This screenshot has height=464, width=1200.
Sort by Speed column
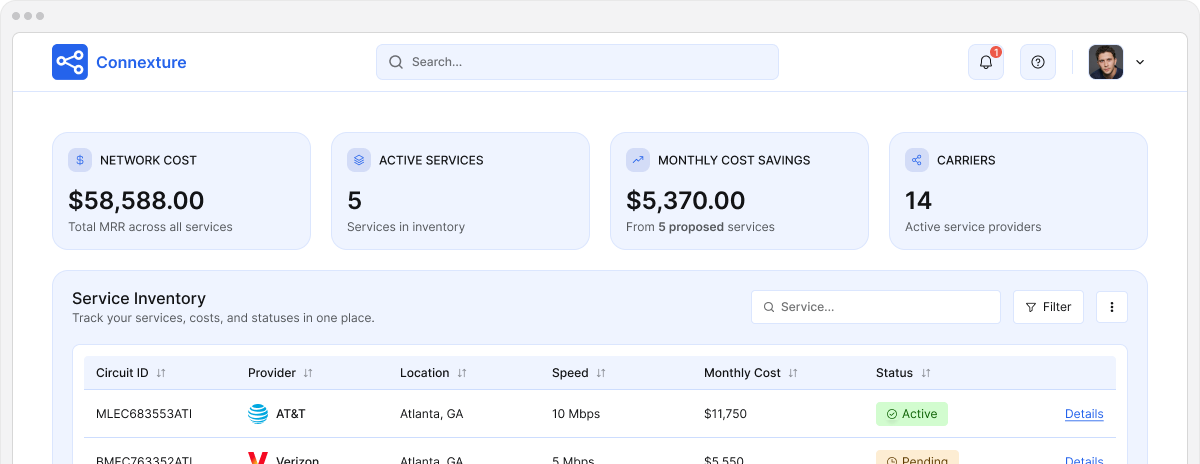click(x=601, y=373)
